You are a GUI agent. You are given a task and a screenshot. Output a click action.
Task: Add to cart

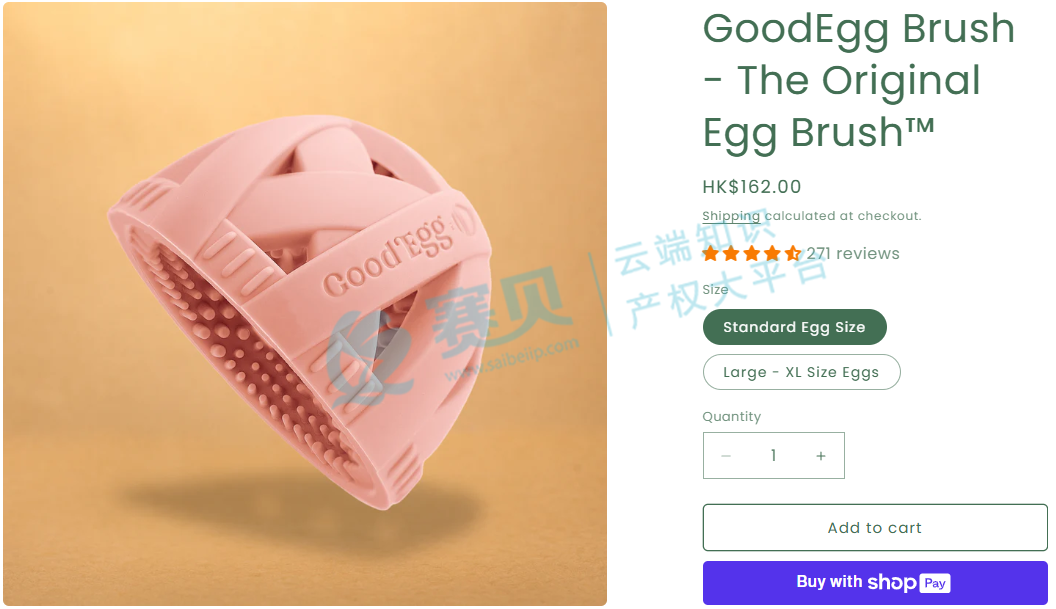point(875,527)
